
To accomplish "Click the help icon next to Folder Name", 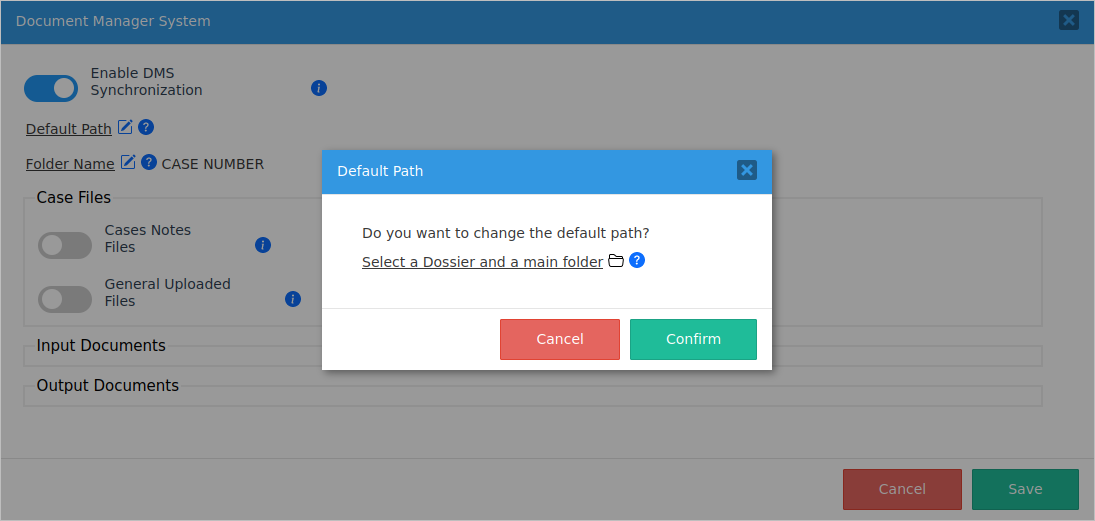I will (x=149, y=162).
